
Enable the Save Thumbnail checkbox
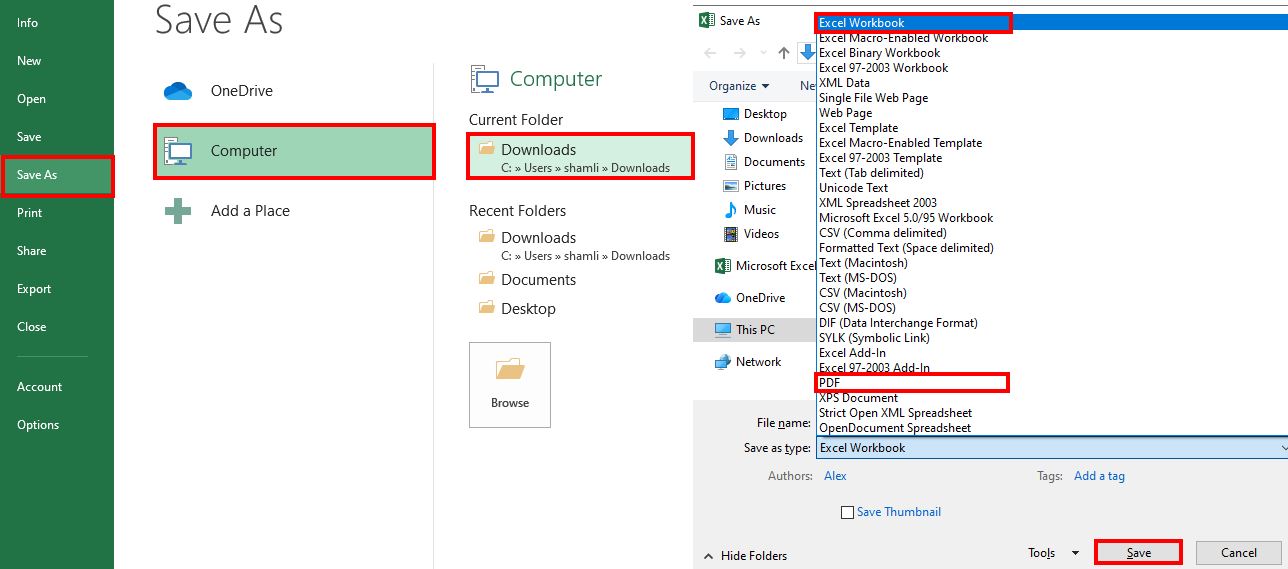coord(848,512)
